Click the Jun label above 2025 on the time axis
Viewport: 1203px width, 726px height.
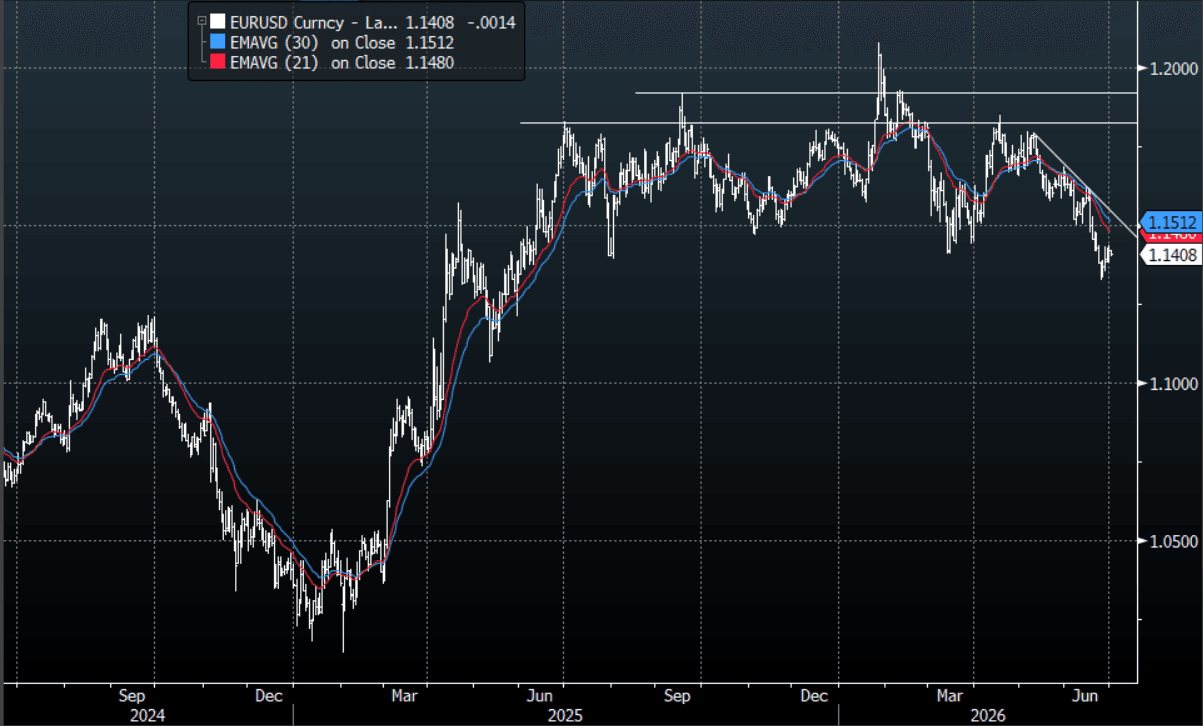point(540,695)
